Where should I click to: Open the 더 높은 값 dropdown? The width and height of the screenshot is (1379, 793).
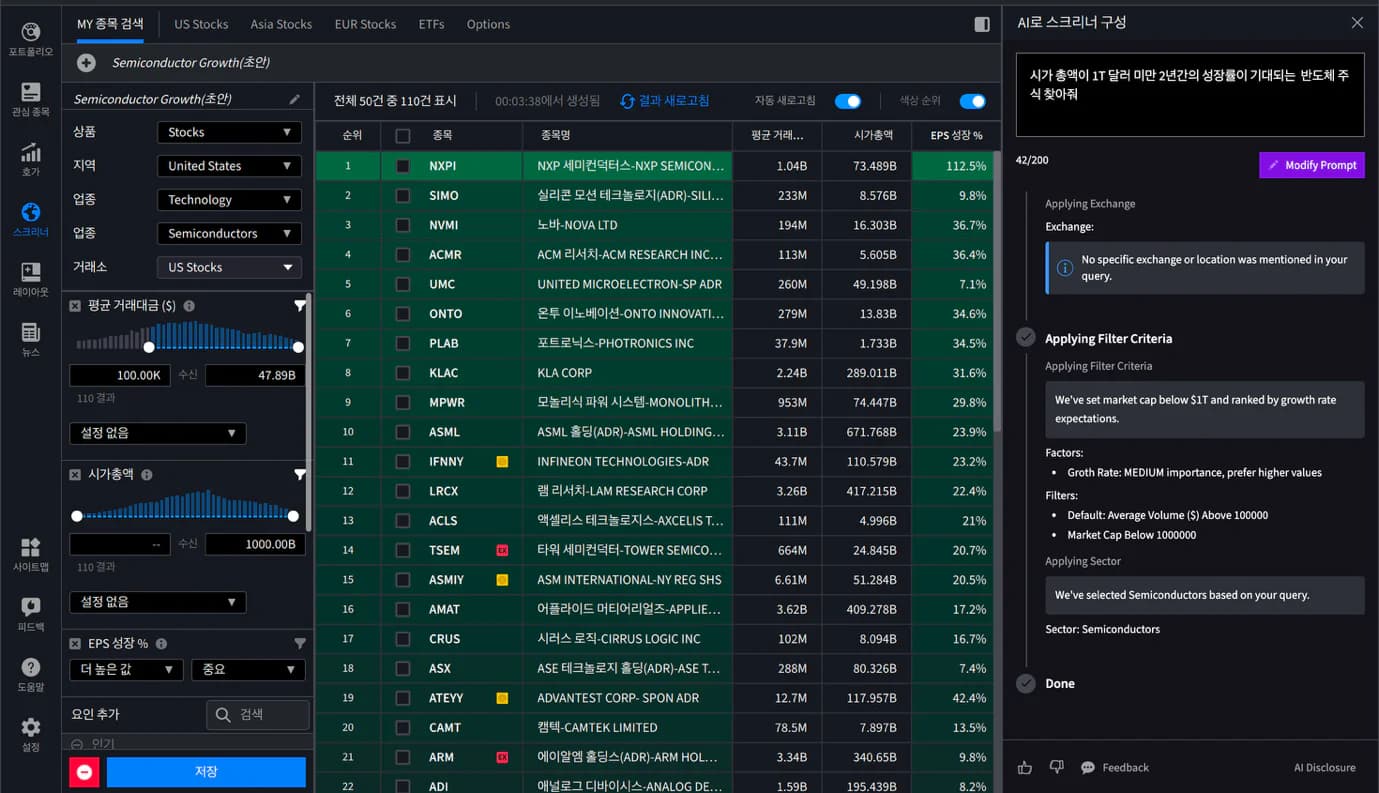coord(126,670)
